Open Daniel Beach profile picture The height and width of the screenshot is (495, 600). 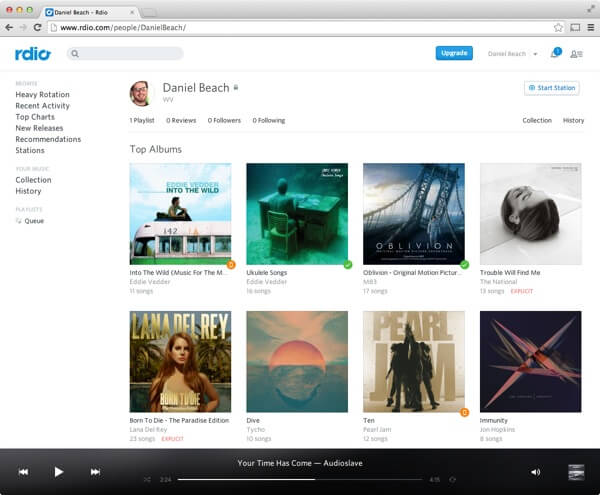[x=141, y=93]
